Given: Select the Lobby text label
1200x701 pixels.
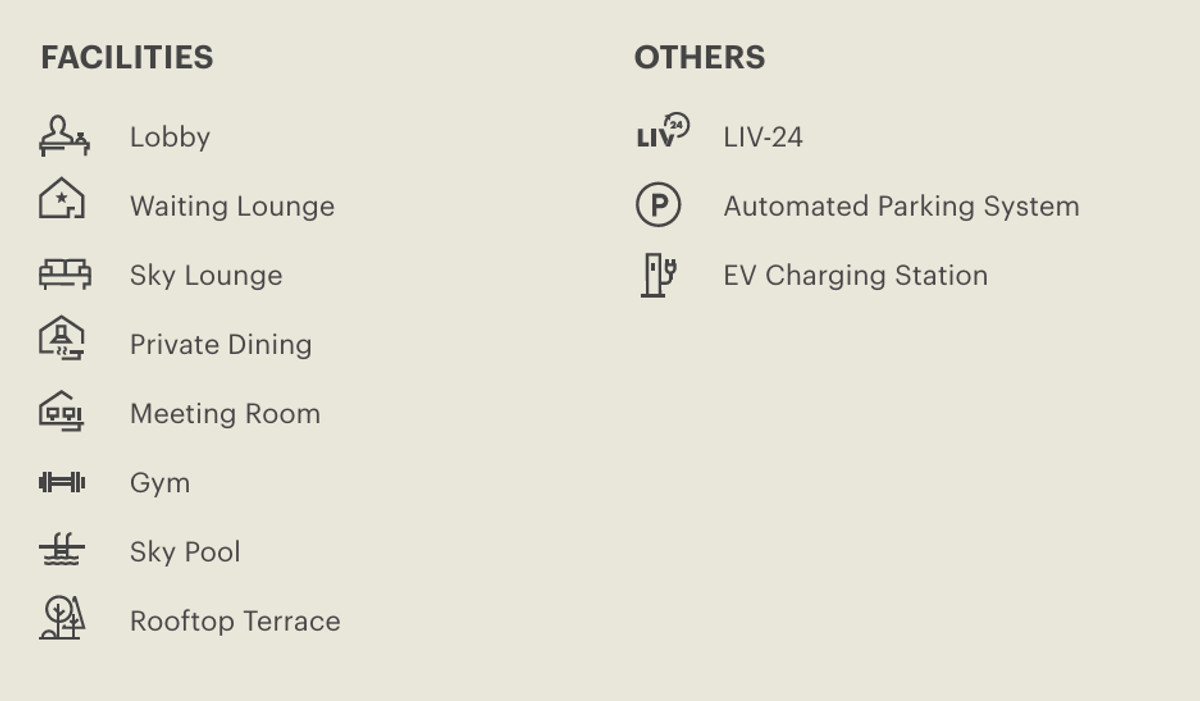Looking at the screenshot, I should pyautogui.click(x=170, y=137).
